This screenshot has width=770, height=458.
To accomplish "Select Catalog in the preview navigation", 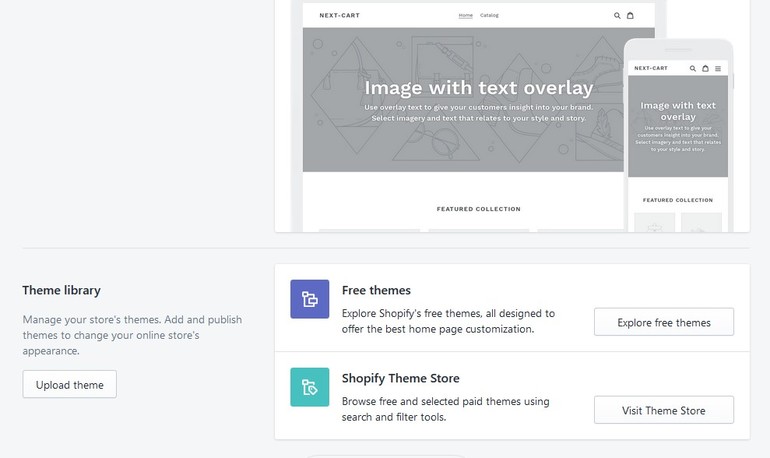I will pos(489,15).
